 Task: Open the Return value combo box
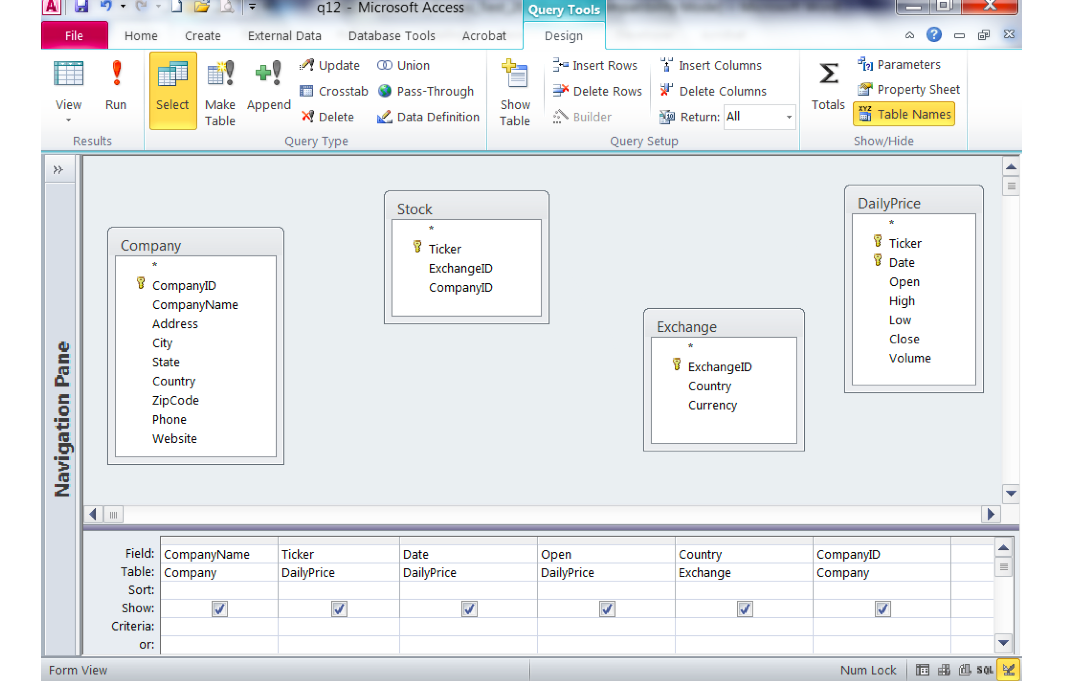point(759,117)
